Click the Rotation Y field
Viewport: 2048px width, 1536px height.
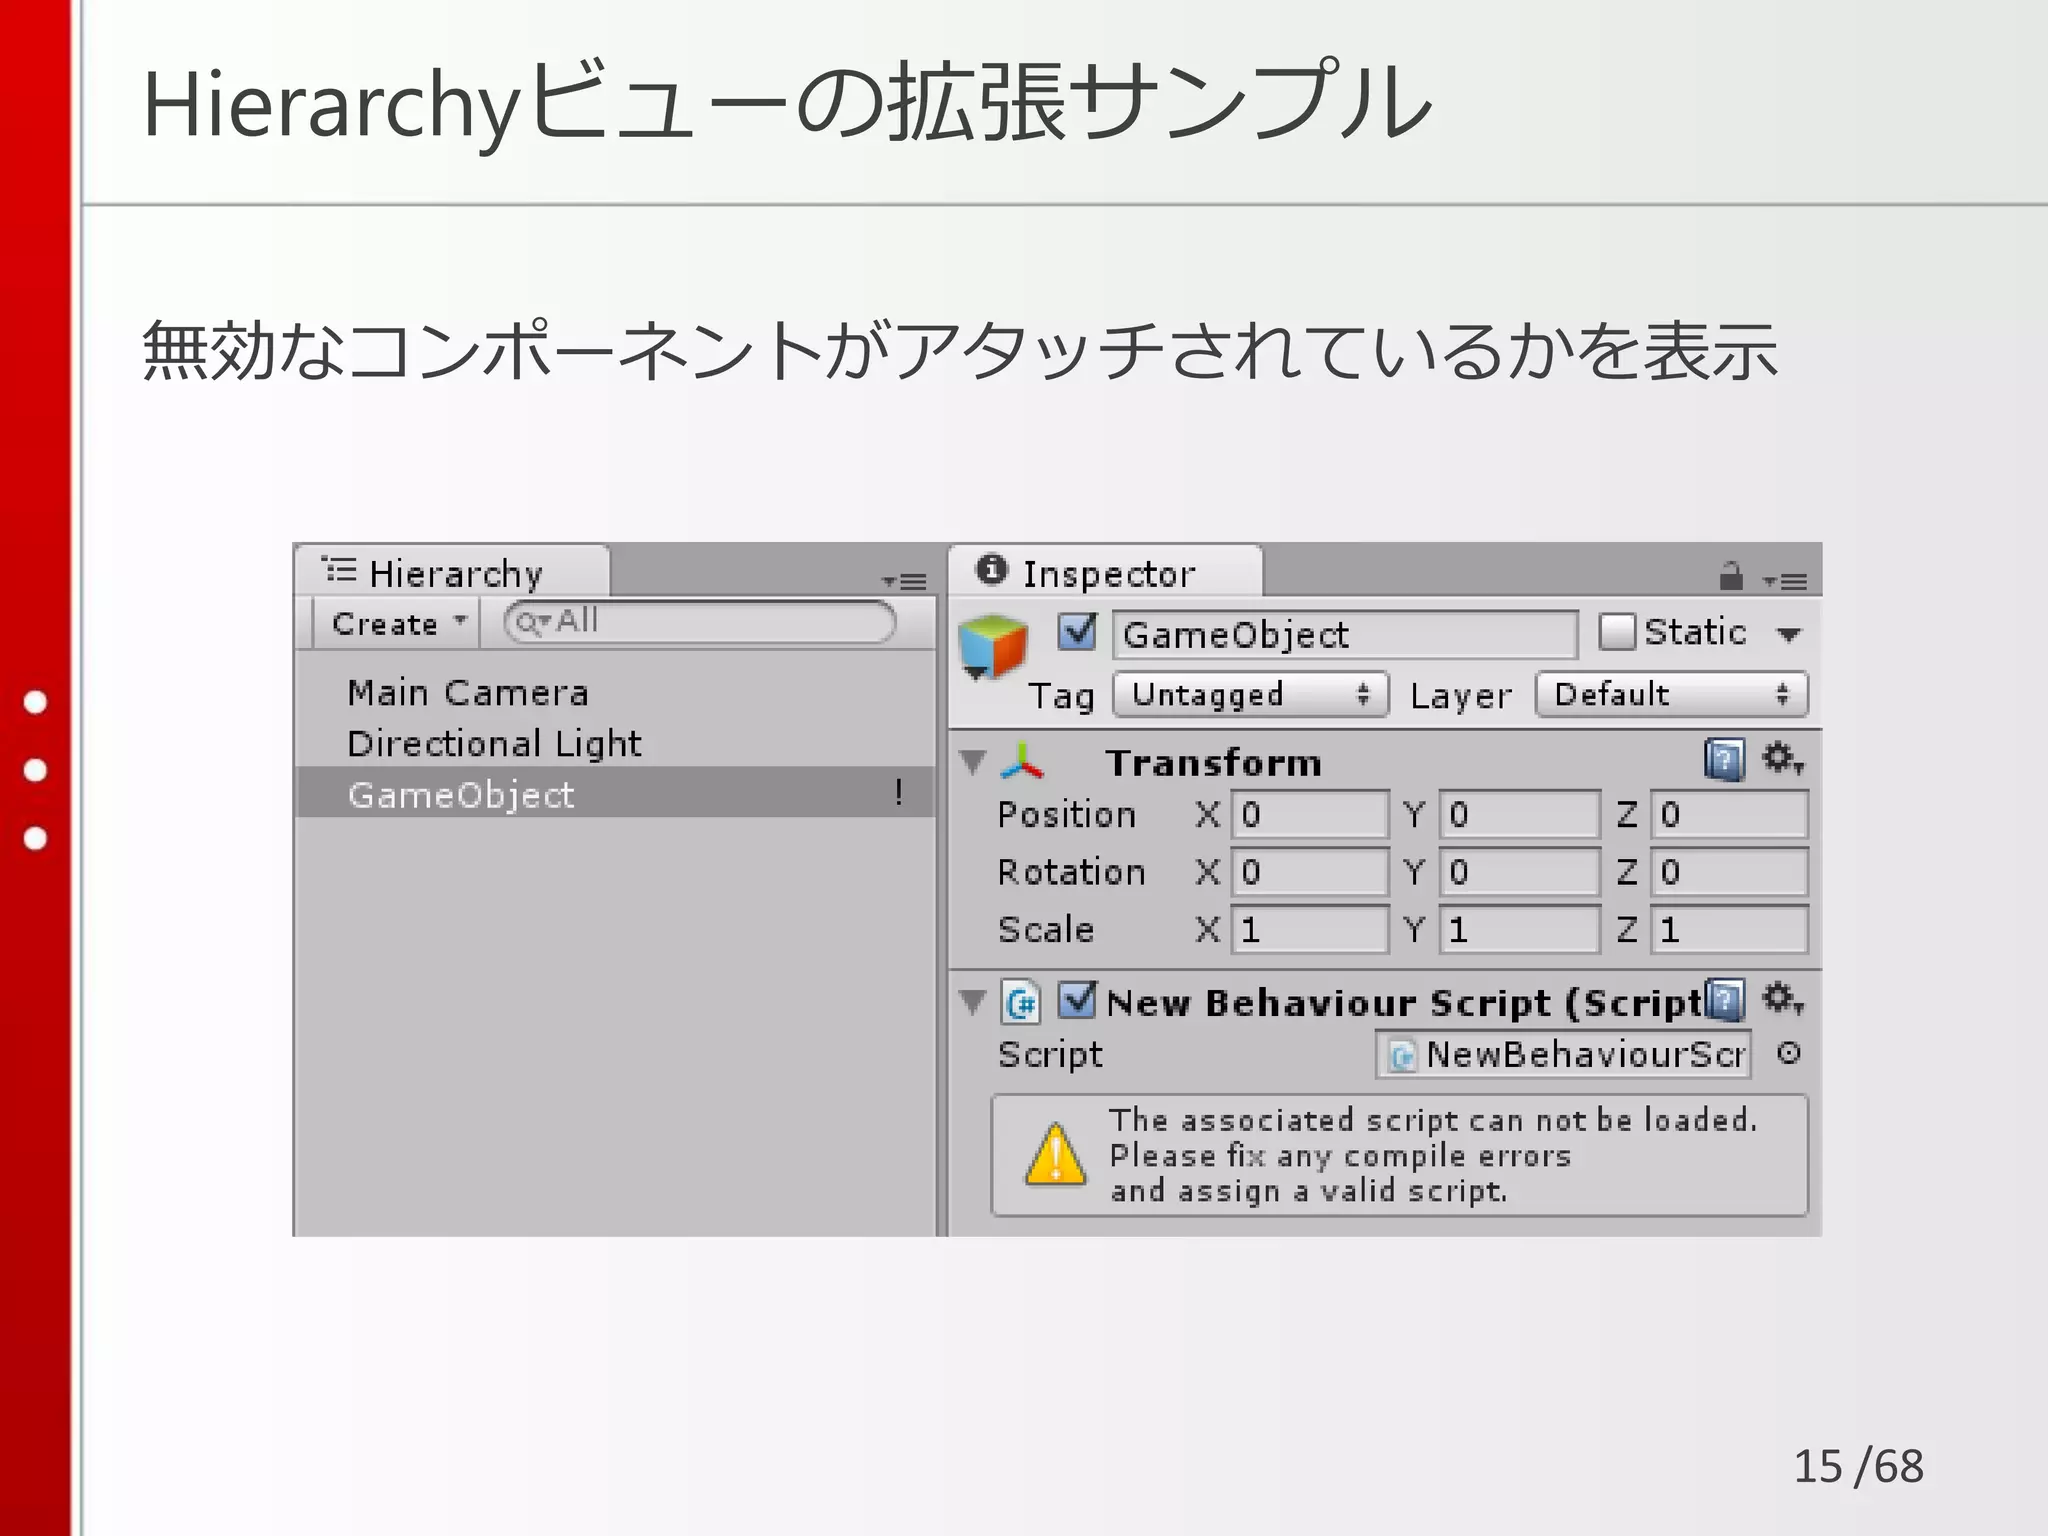pos(1520,872)
